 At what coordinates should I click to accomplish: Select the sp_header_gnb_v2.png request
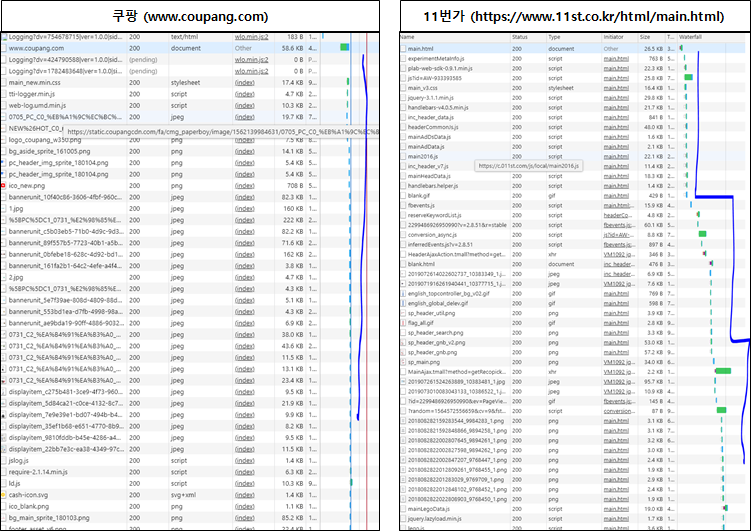click(573, 342)
